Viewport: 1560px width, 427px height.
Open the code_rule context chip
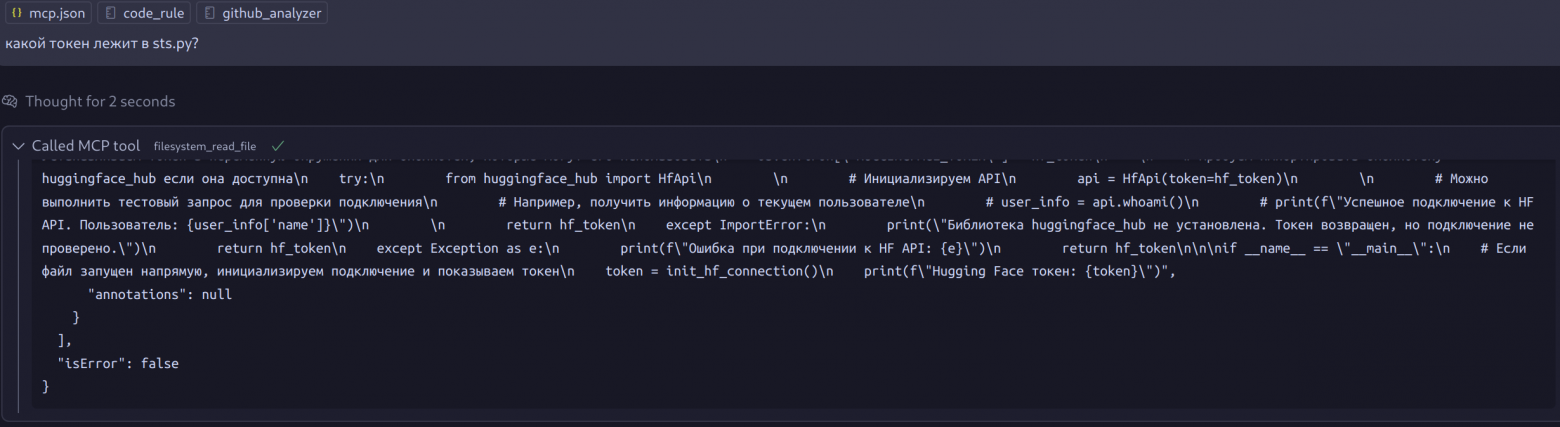(x=144, y=14)
